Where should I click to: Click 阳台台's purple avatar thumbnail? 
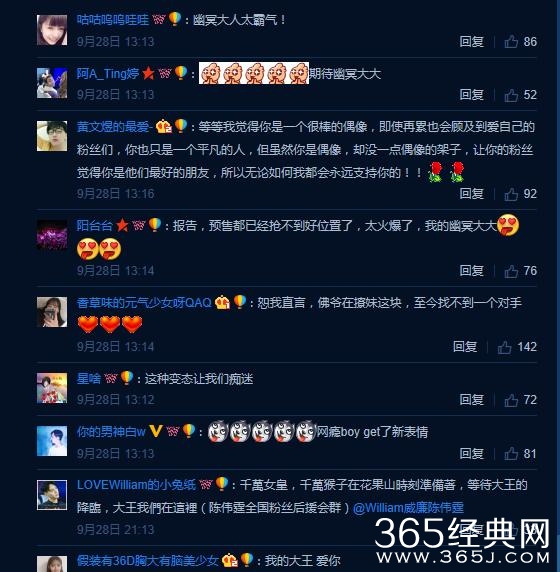coord(52,235)
